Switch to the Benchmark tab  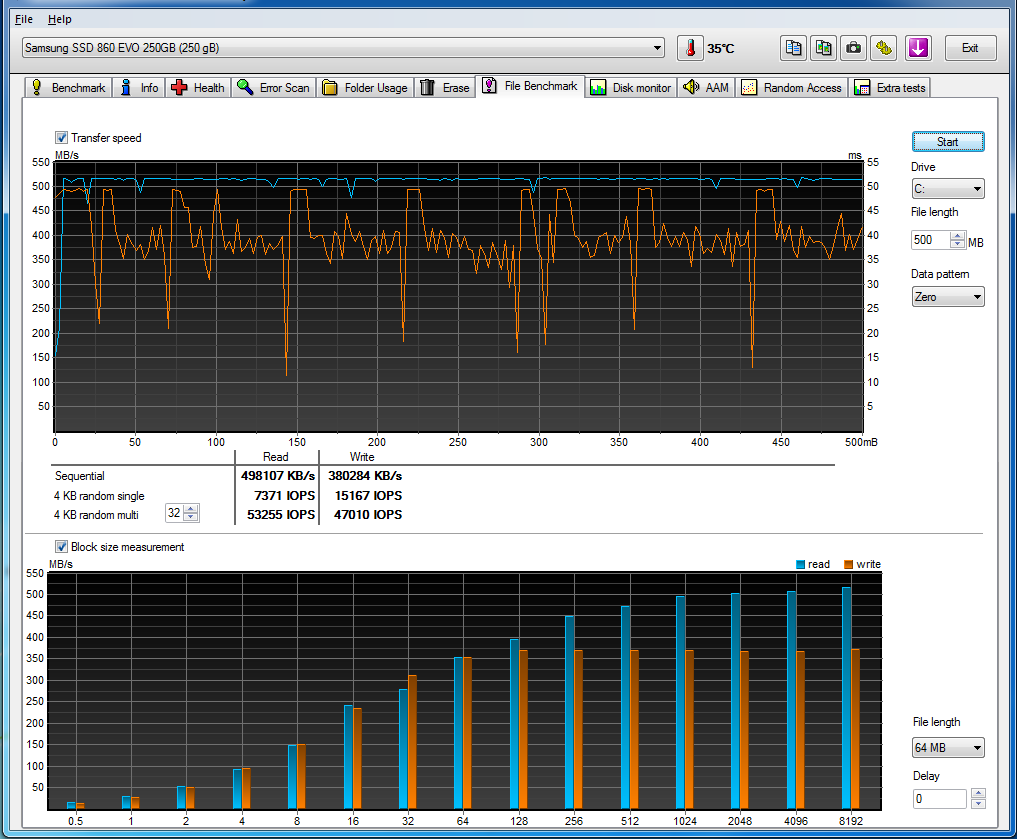pyautogui.click(x=68, y=88)
